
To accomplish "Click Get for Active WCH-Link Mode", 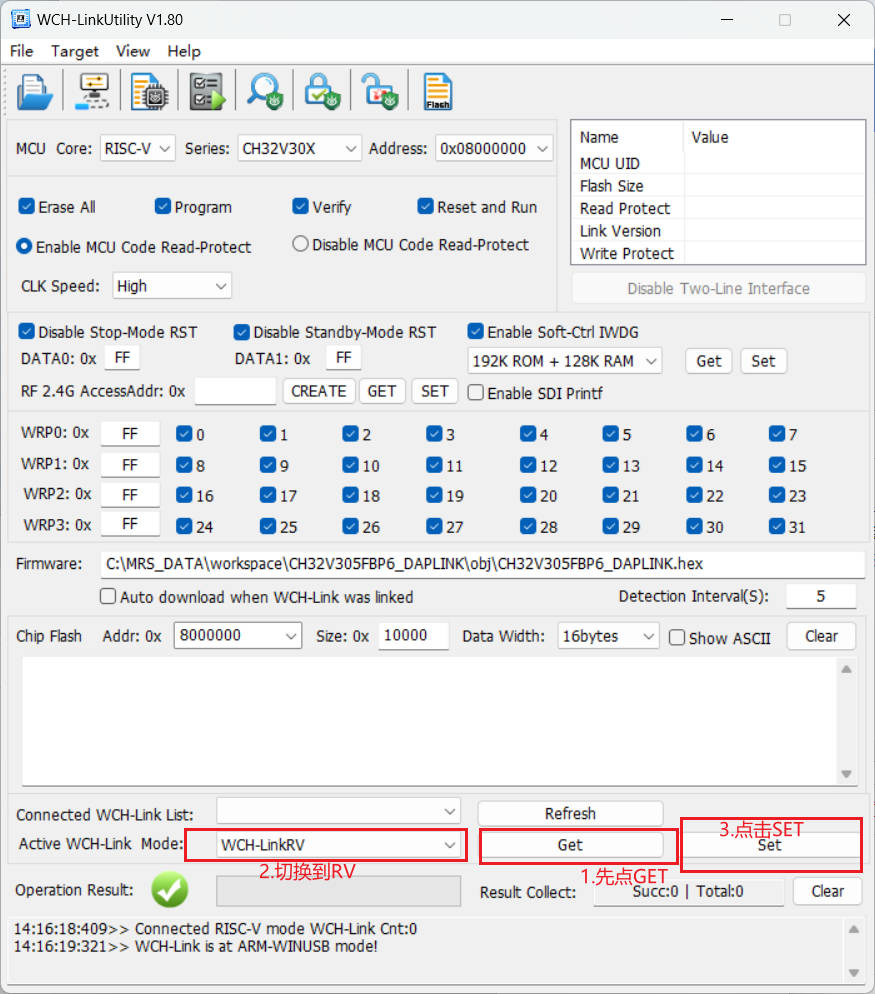I will pyautogui.click(x=570, y=845).
